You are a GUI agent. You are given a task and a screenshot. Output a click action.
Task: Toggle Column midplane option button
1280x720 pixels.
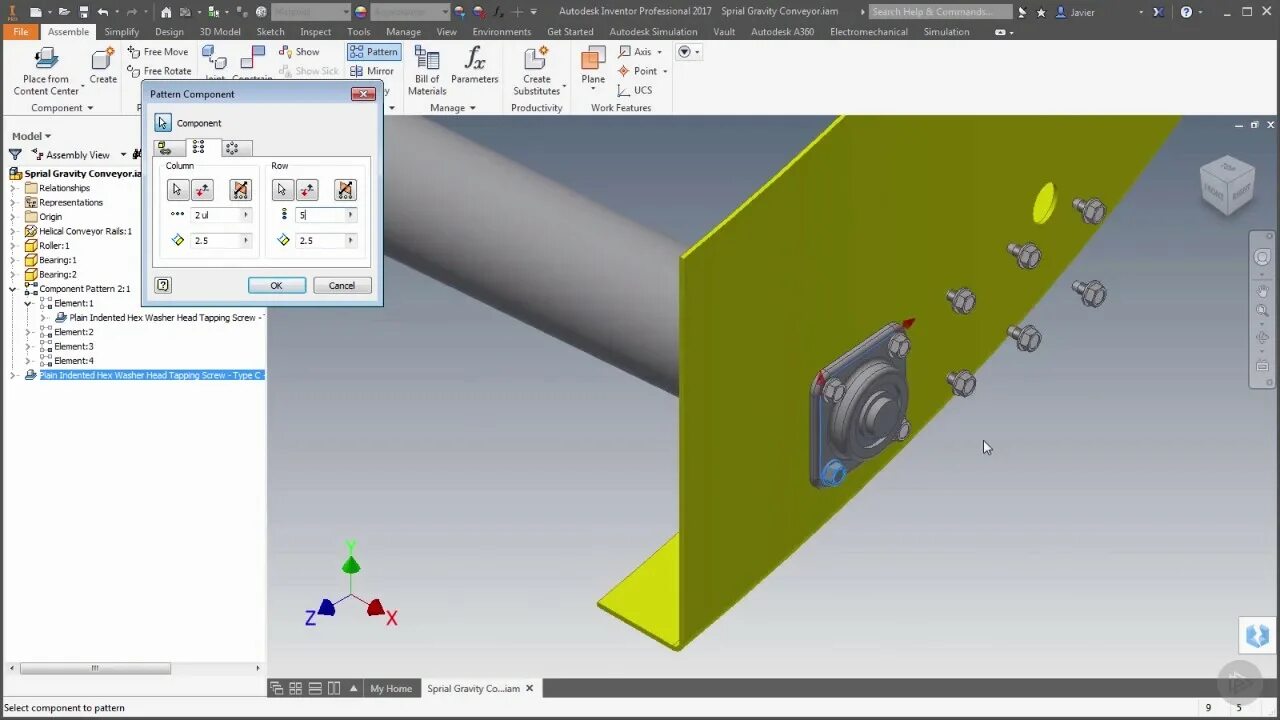click(240, 190)
